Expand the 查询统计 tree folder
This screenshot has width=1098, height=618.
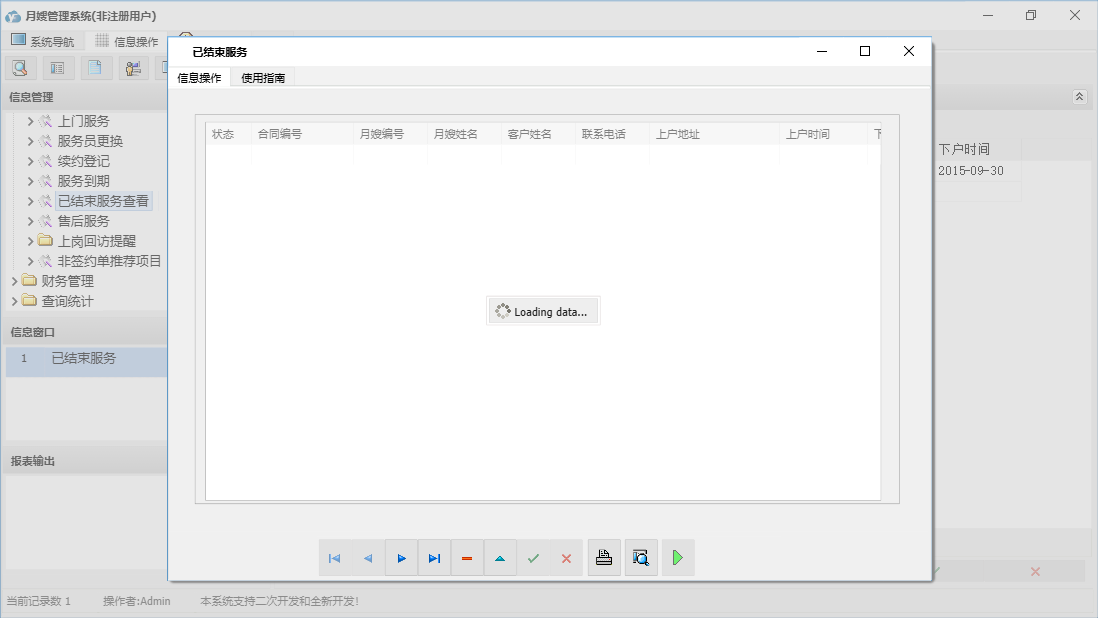pyautogui.click(x=15, y=301)
